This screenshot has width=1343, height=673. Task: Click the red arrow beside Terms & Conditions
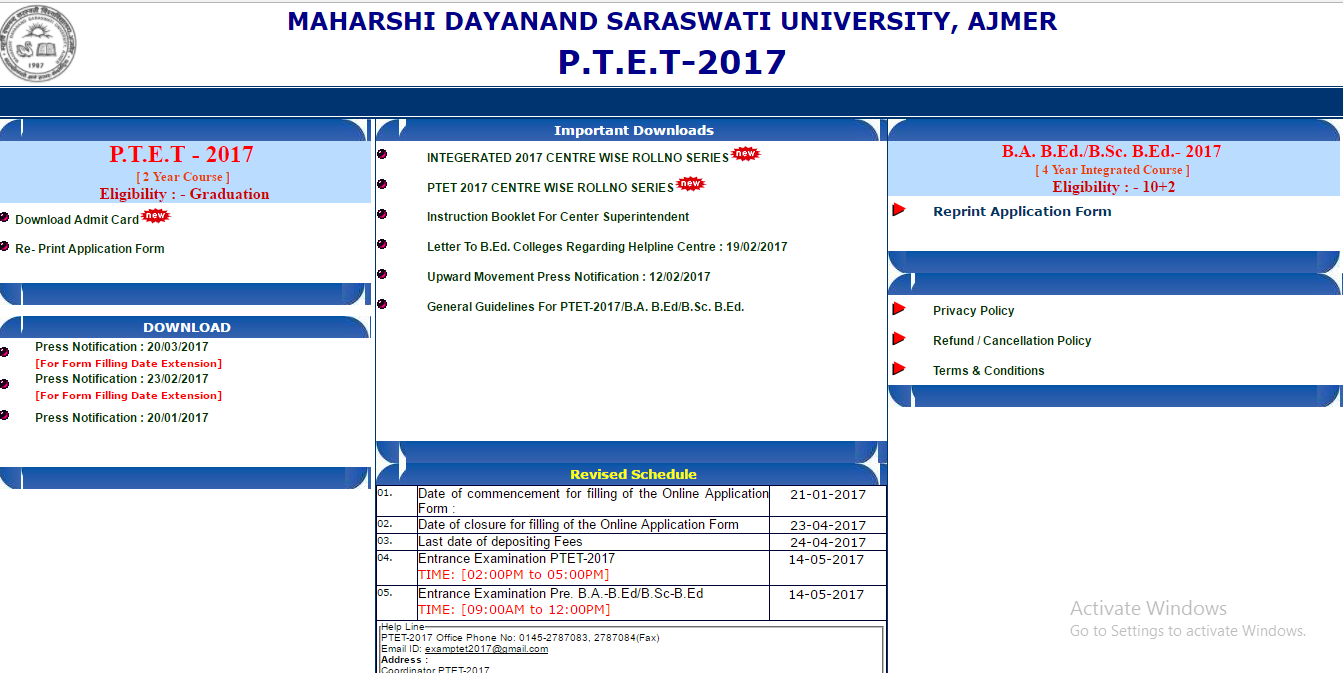point(899,369)
